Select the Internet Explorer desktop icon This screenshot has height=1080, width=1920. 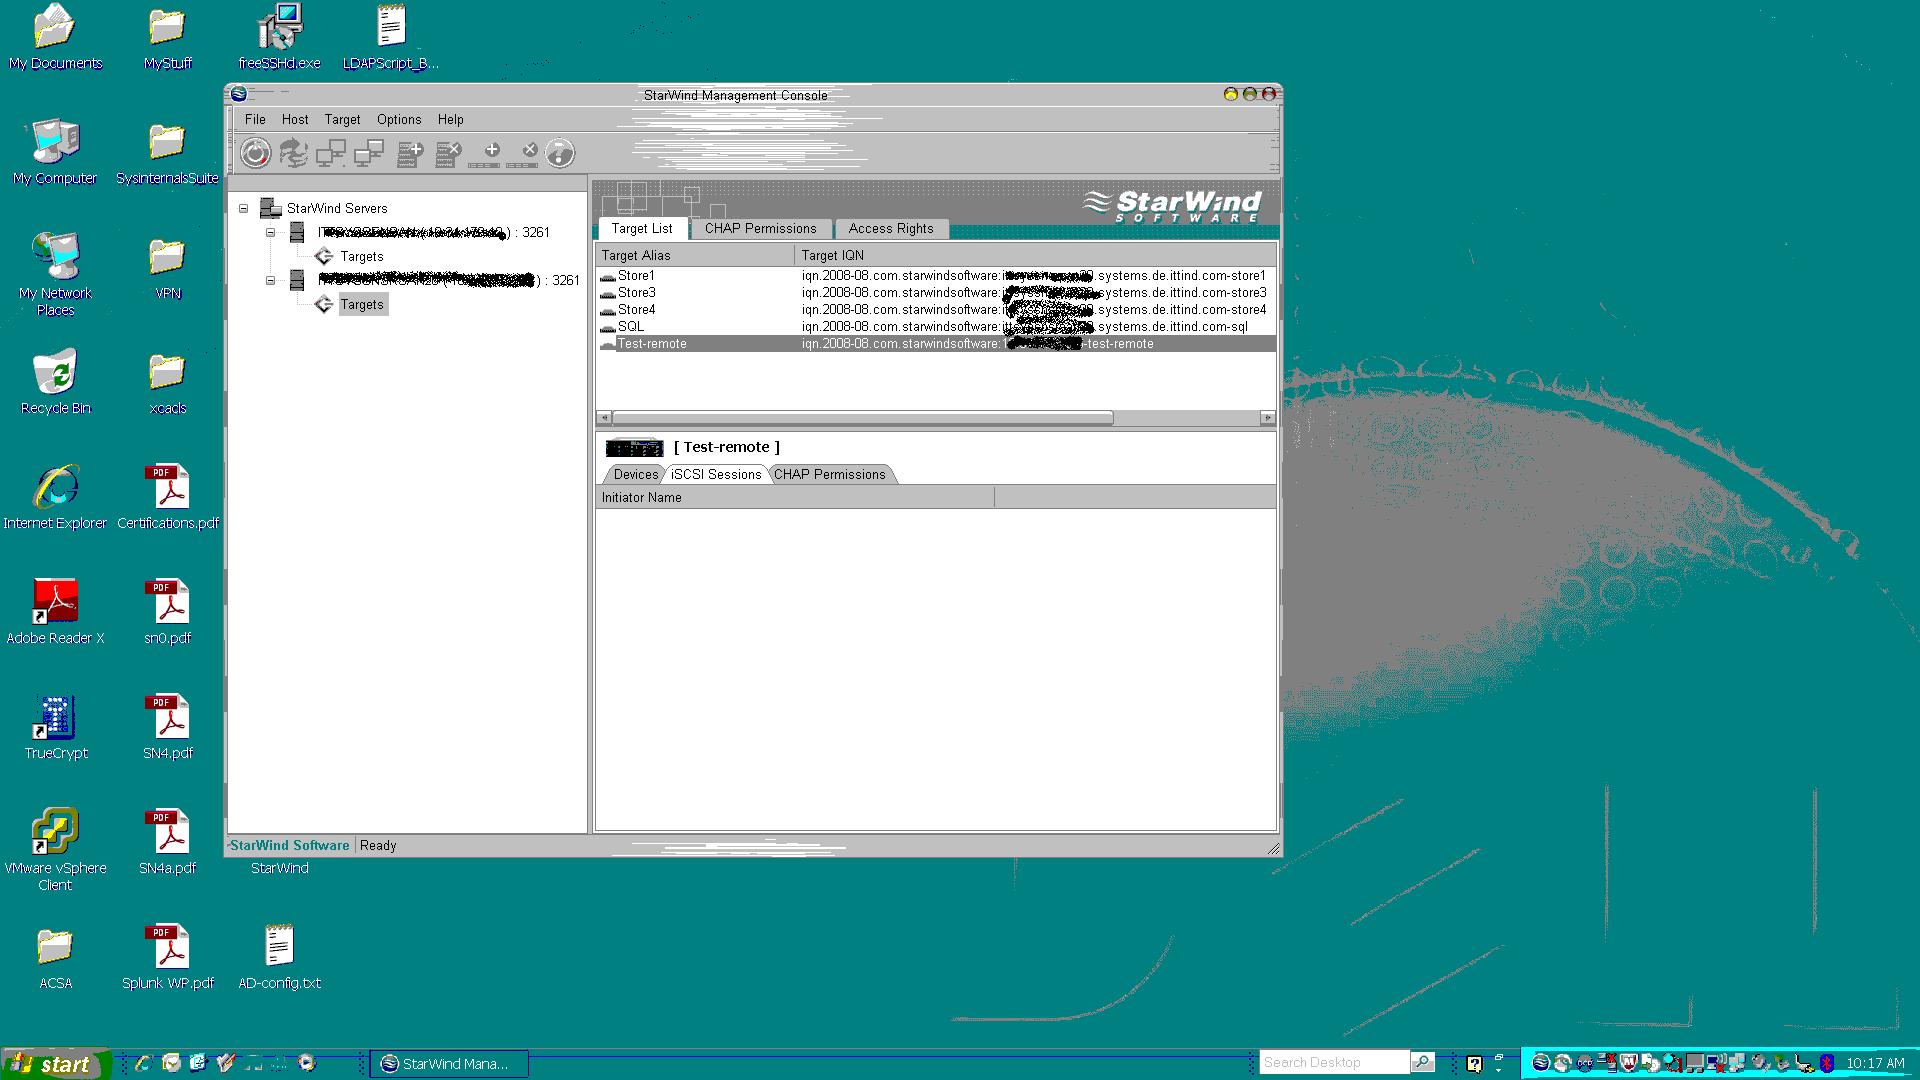pyautogui.click(x=55, y=497)
